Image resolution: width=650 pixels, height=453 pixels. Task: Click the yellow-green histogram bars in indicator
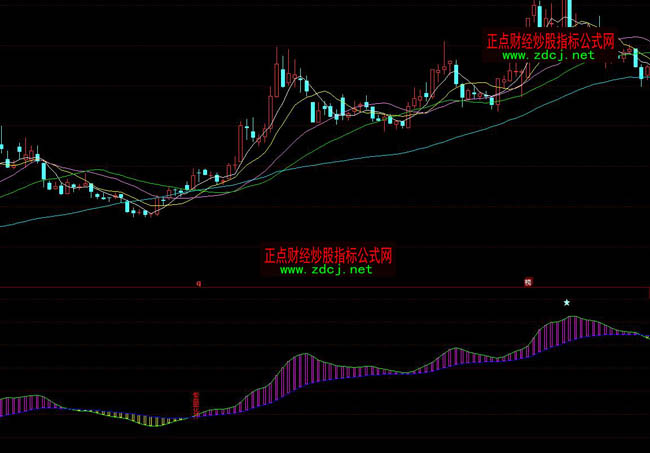pyautogui.click(x=150, y=420)
